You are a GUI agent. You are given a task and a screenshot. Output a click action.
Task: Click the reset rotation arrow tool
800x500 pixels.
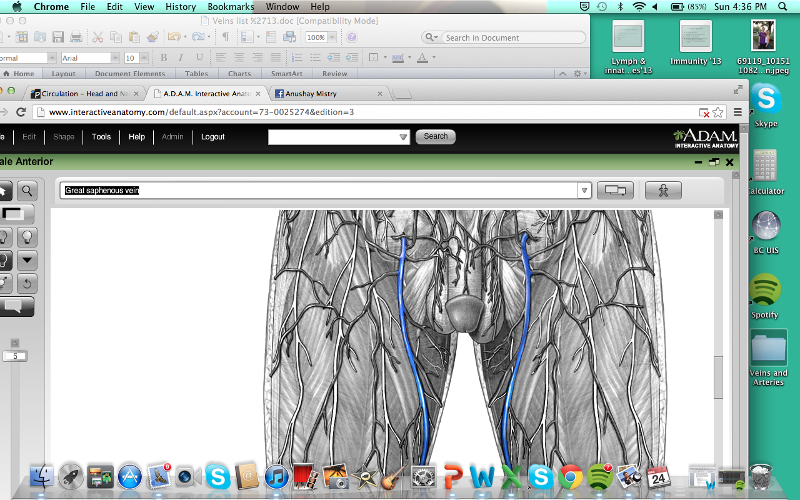coord(27,284)
